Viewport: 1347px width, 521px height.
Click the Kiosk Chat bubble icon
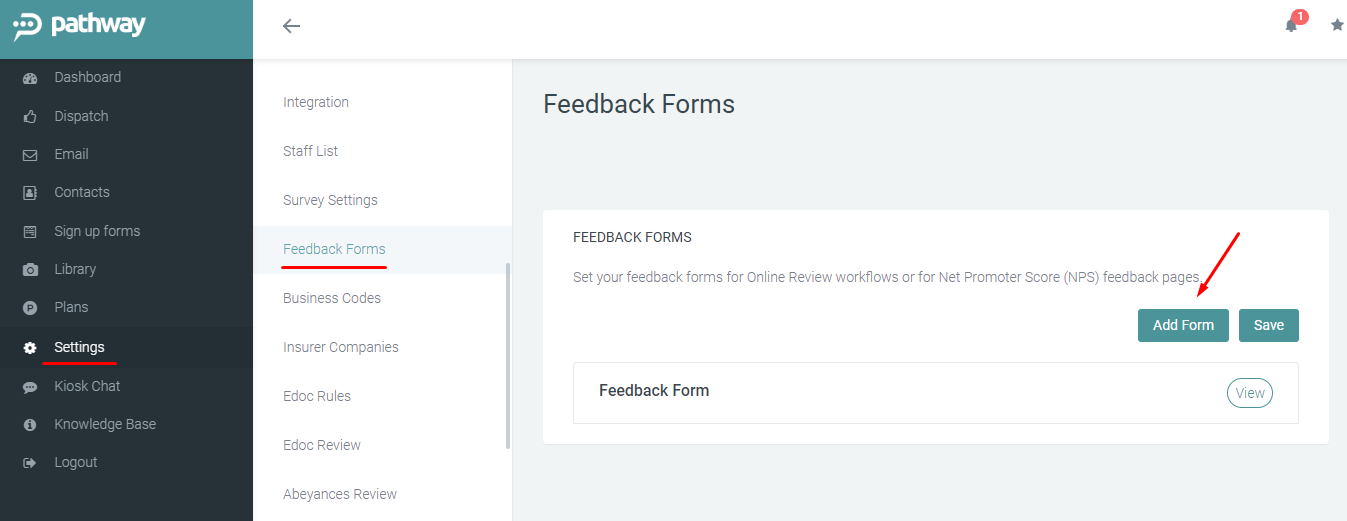point(30,387)
